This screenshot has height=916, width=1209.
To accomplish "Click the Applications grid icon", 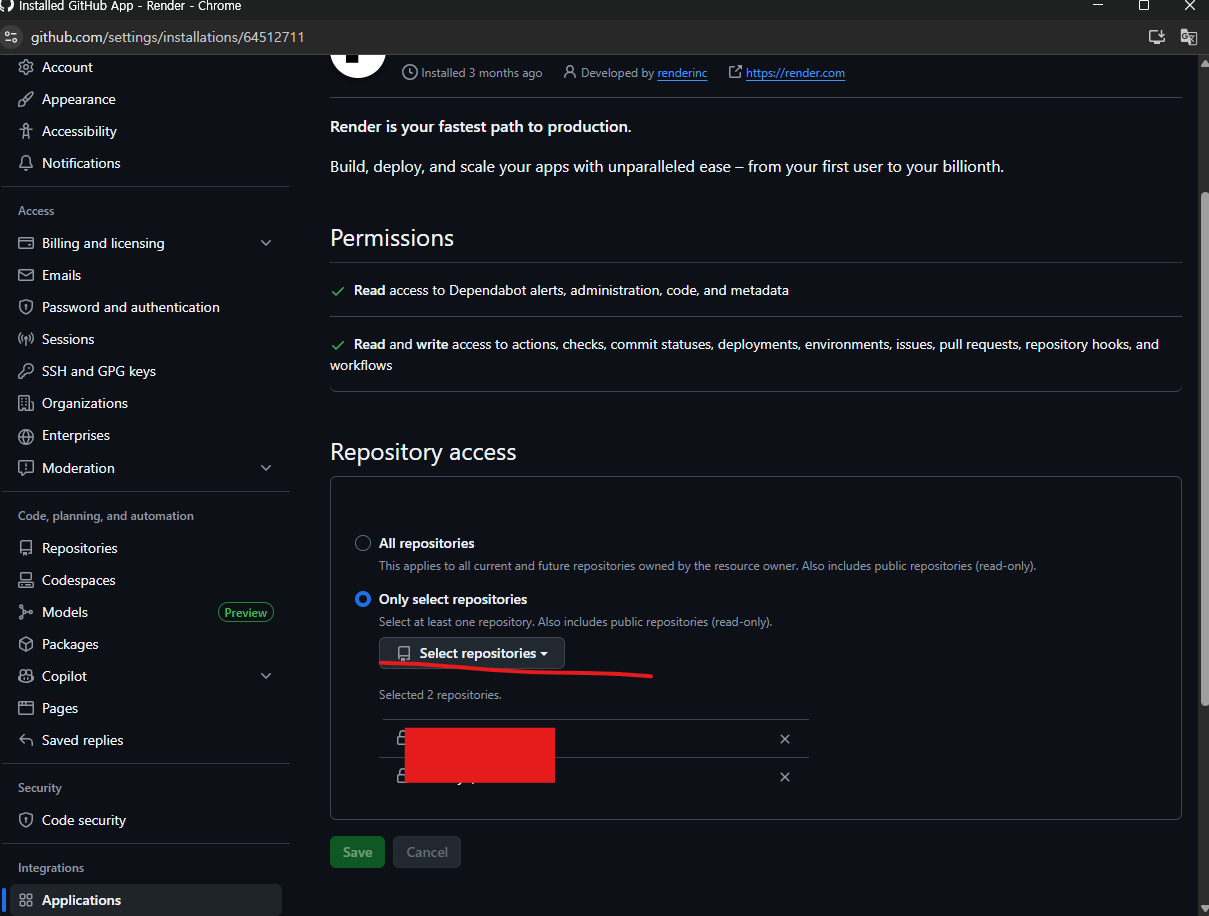I will pos(26,900).
